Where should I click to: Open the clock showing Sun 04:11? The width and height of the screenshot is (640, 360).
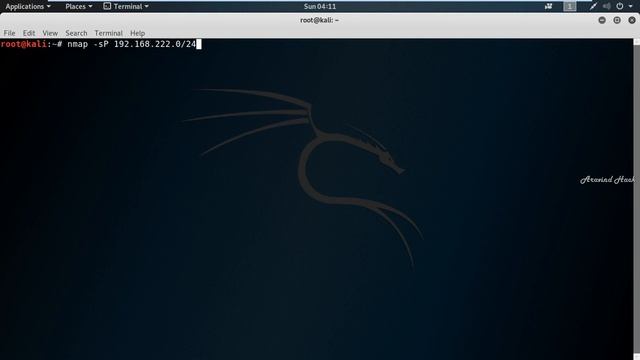(320, 6)
